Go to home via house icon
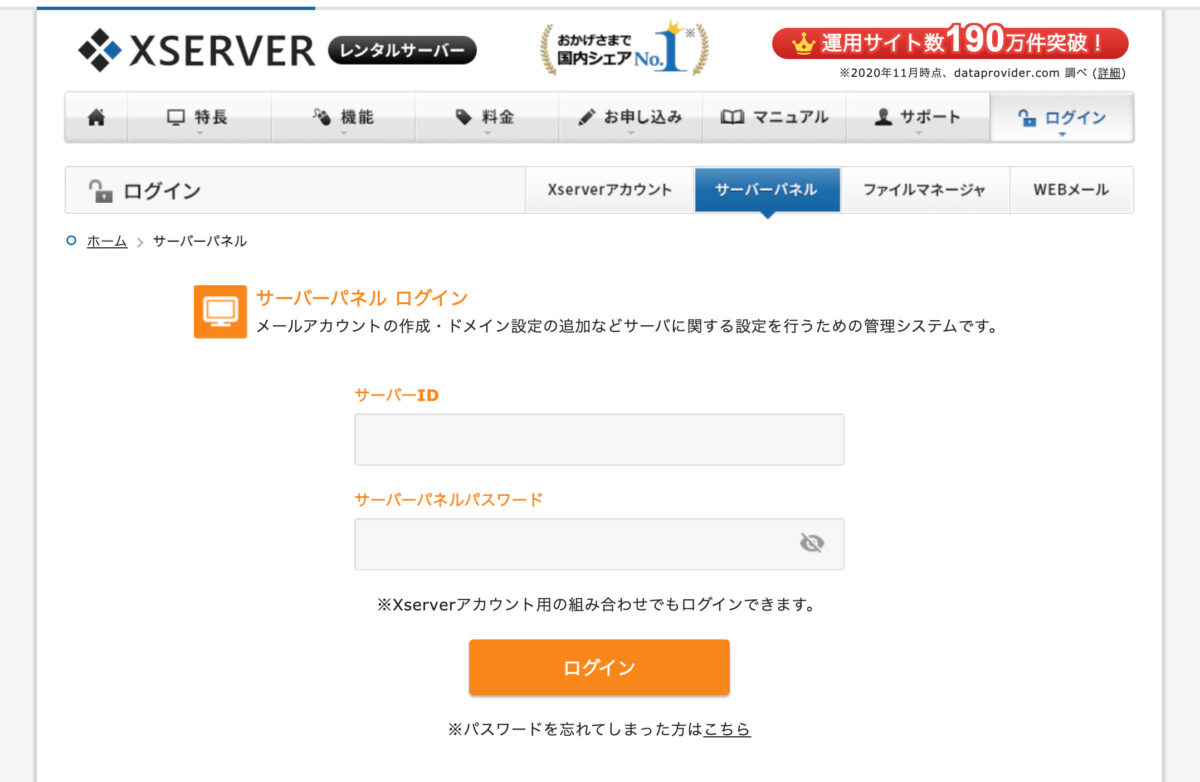1200x782 pixels. point(96,117)
